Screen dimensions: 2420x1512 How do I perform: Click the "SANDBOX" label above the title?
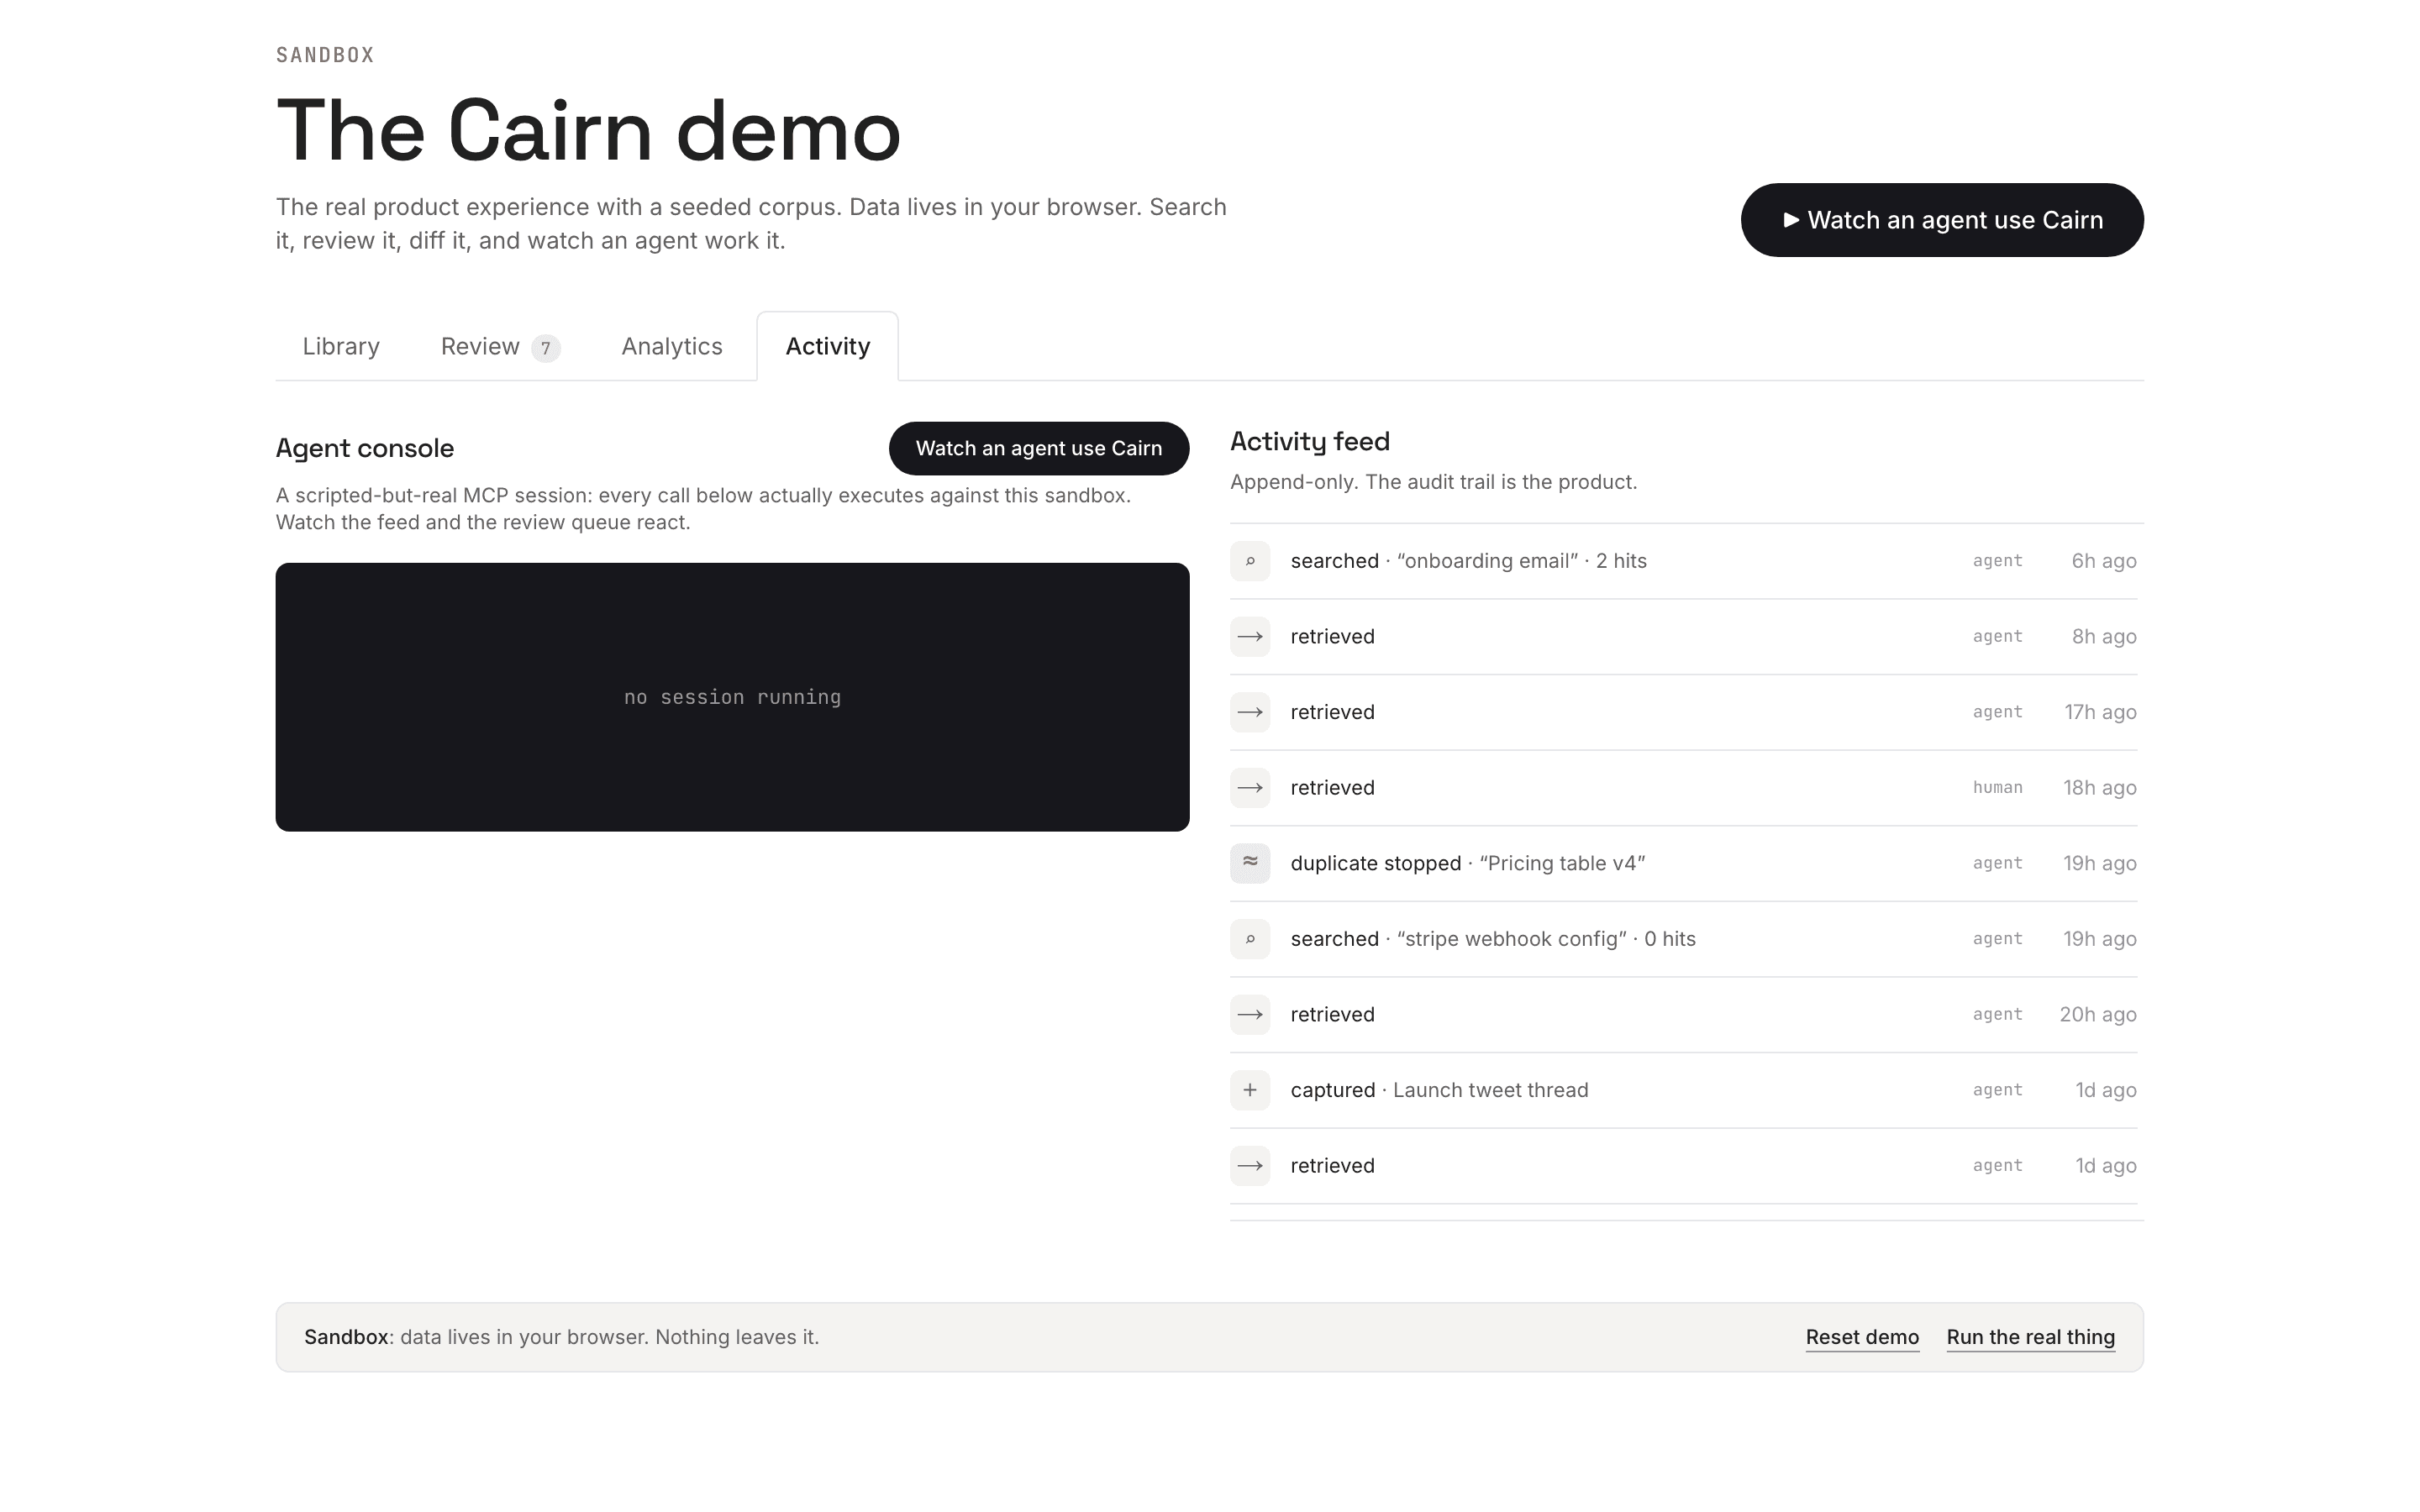325,55
